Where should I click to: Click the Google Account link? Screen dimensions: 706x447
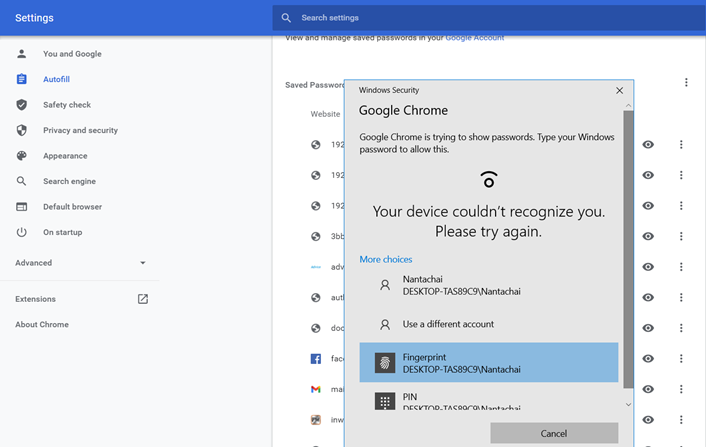[x=475, y=38]
